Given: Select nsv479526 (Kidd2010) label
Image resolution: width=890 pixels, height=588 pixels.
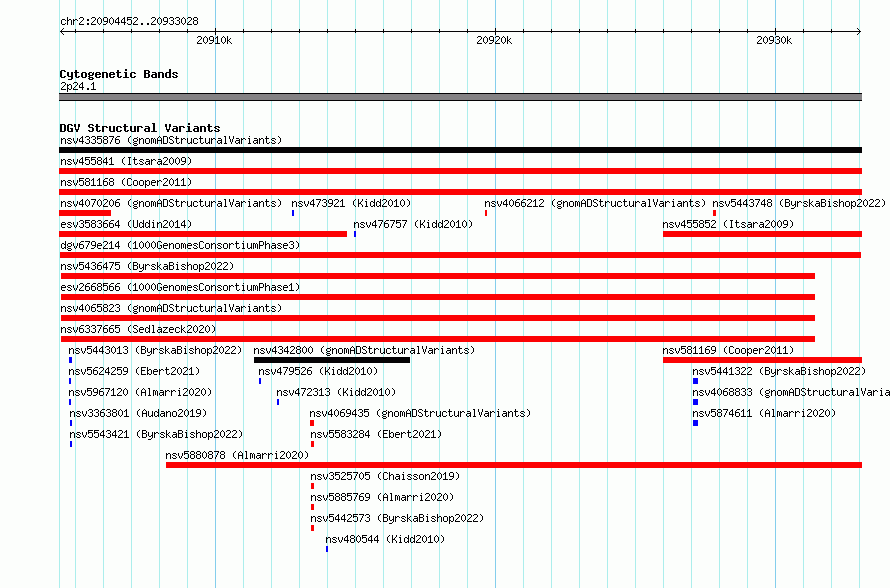Looking at the screenshot, I should point(318,371).
